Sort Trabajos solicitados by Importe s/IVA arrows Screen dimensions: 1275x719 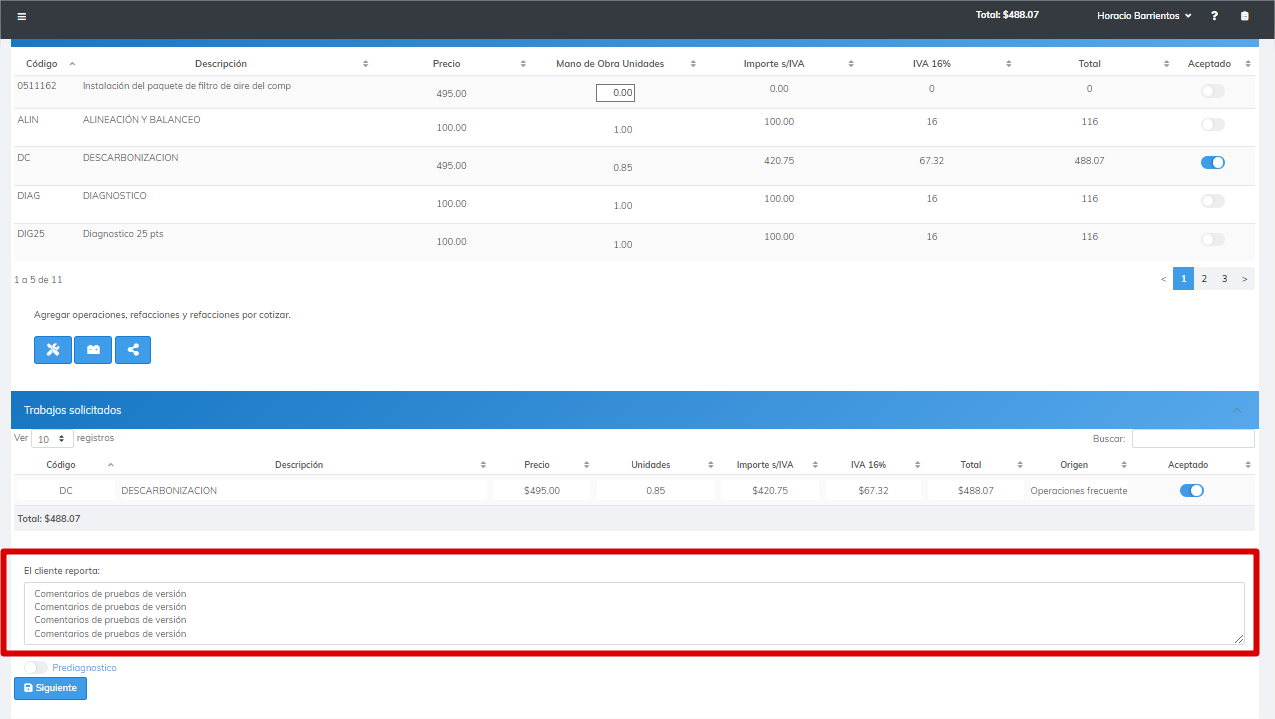click(x=816, y=465)
